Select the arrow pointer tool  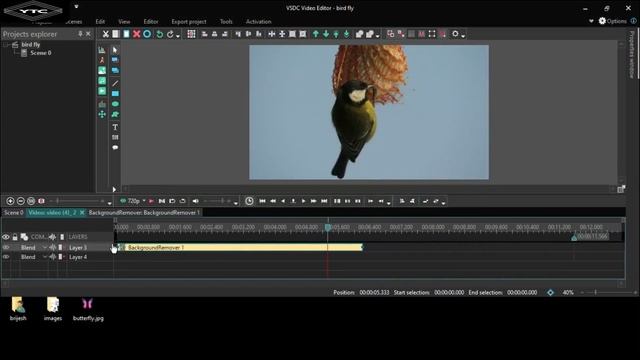click(x=115, y=50)
